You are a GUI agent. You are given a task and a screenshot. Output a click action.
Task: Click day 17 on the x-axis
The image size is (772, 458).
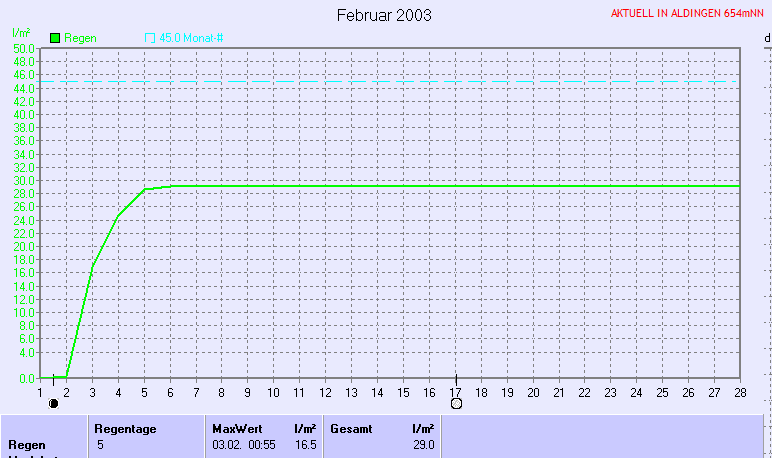click(456, 392)
